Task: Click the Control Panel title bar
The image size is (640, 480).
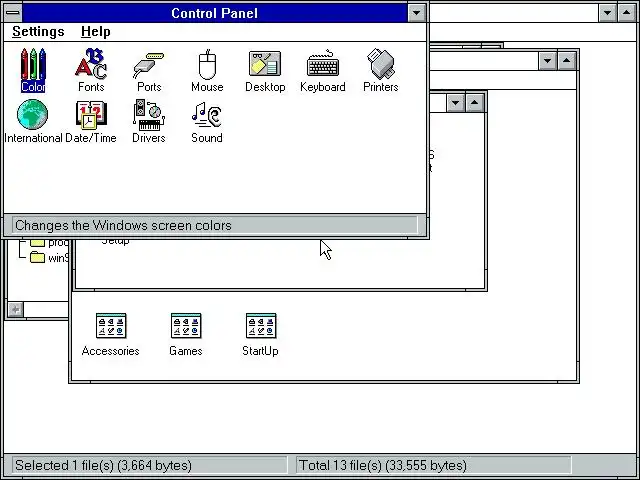Action: click(215, 13)
